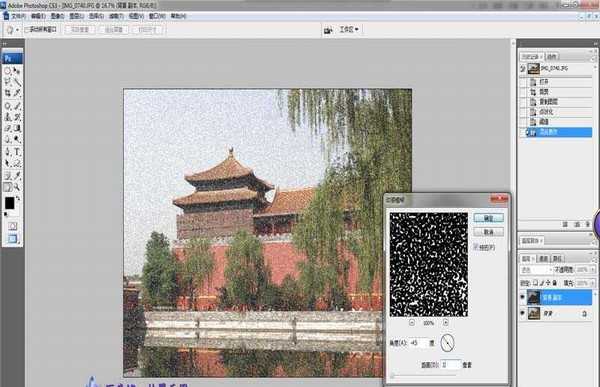Open the layer blend mode dropdown
This screenshot has height=387, width=600.
(x=536, y=270)
